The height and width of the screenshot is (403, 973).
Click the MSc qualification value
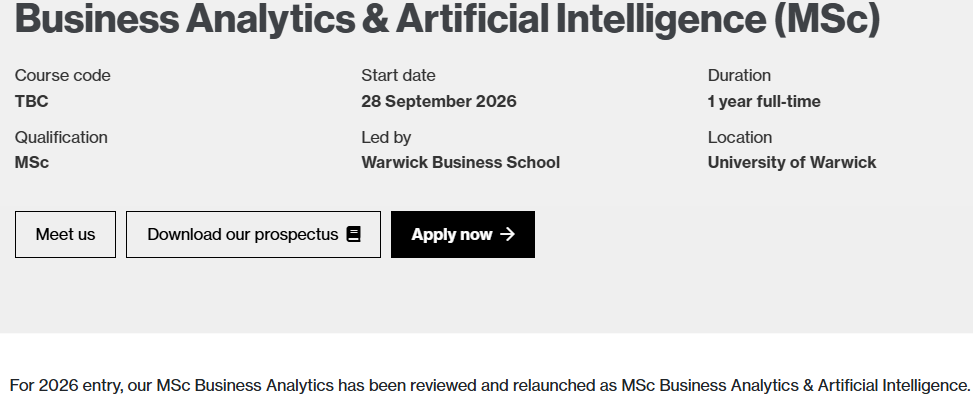(x=32, y=162)
